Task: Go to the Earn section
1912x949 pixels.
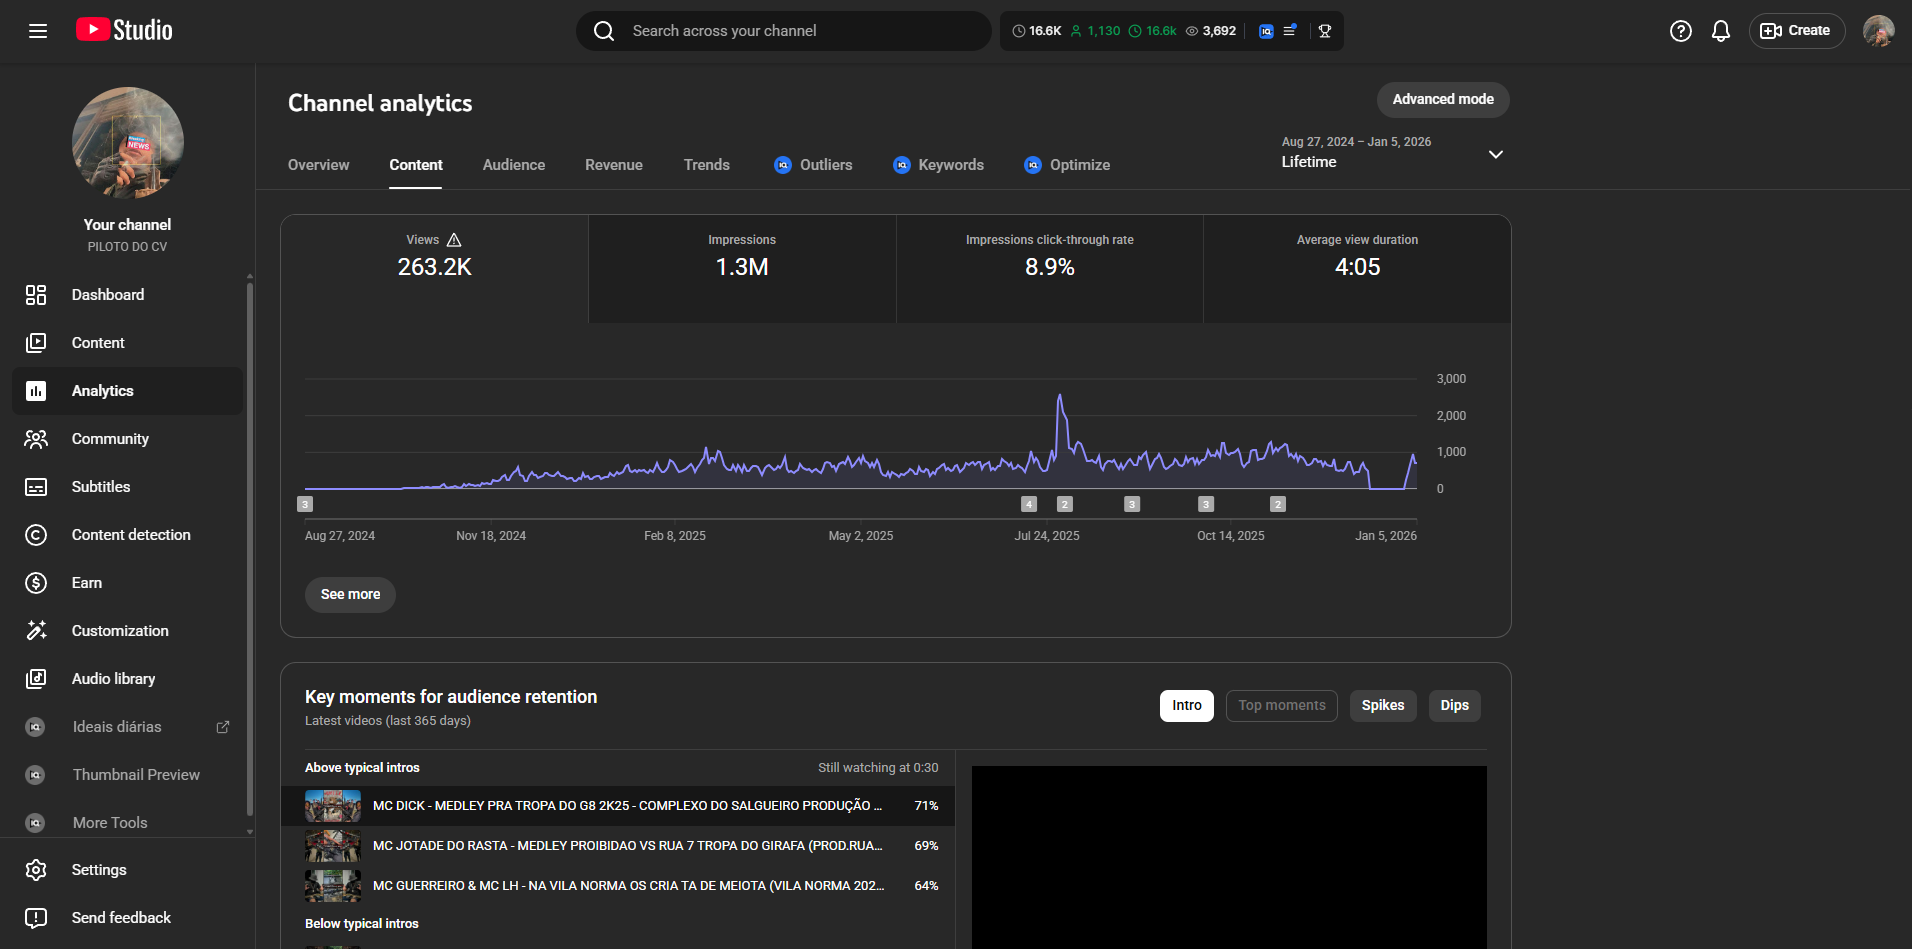Action: pyautogui.click(x=87, y=583)
